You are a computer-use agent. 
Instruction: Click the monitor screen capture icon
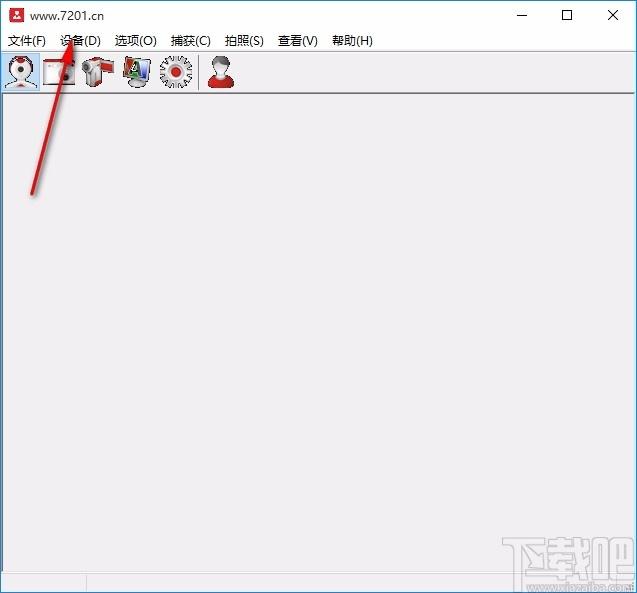(137, 72)
